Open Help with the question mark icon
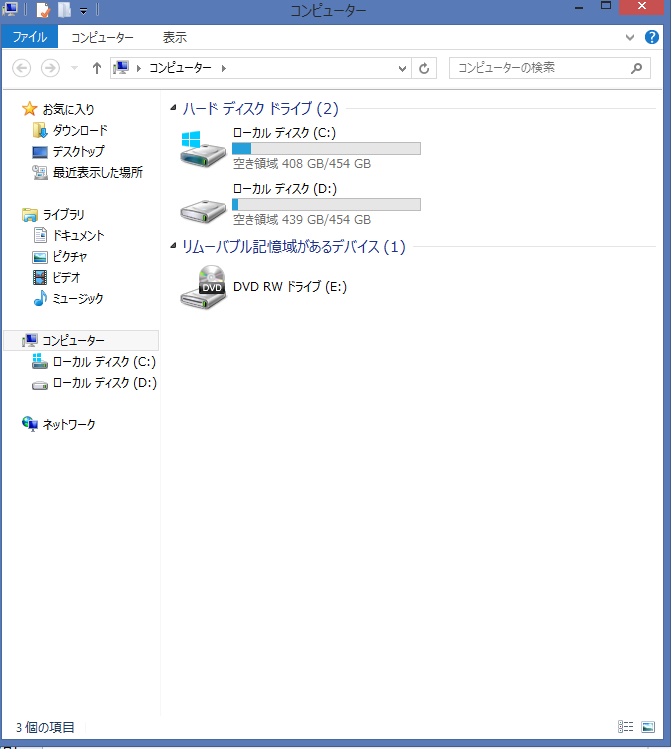671x749 pixels. click(x=651, y=37)
